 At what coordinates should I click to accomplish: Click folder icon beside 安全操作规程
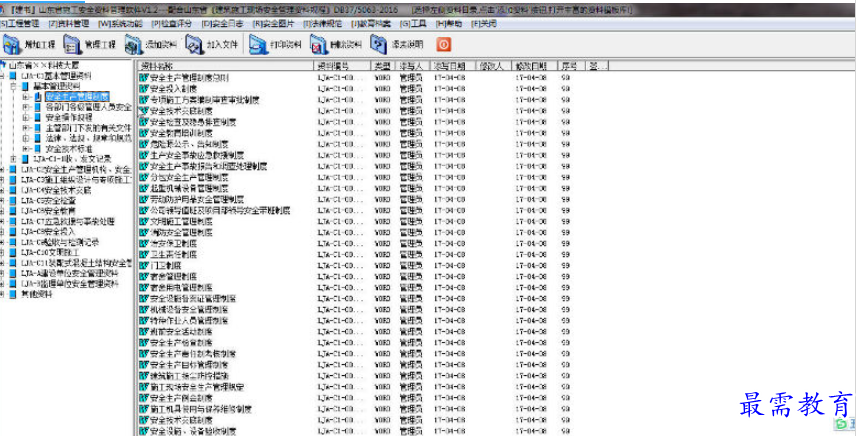point(37,118)
